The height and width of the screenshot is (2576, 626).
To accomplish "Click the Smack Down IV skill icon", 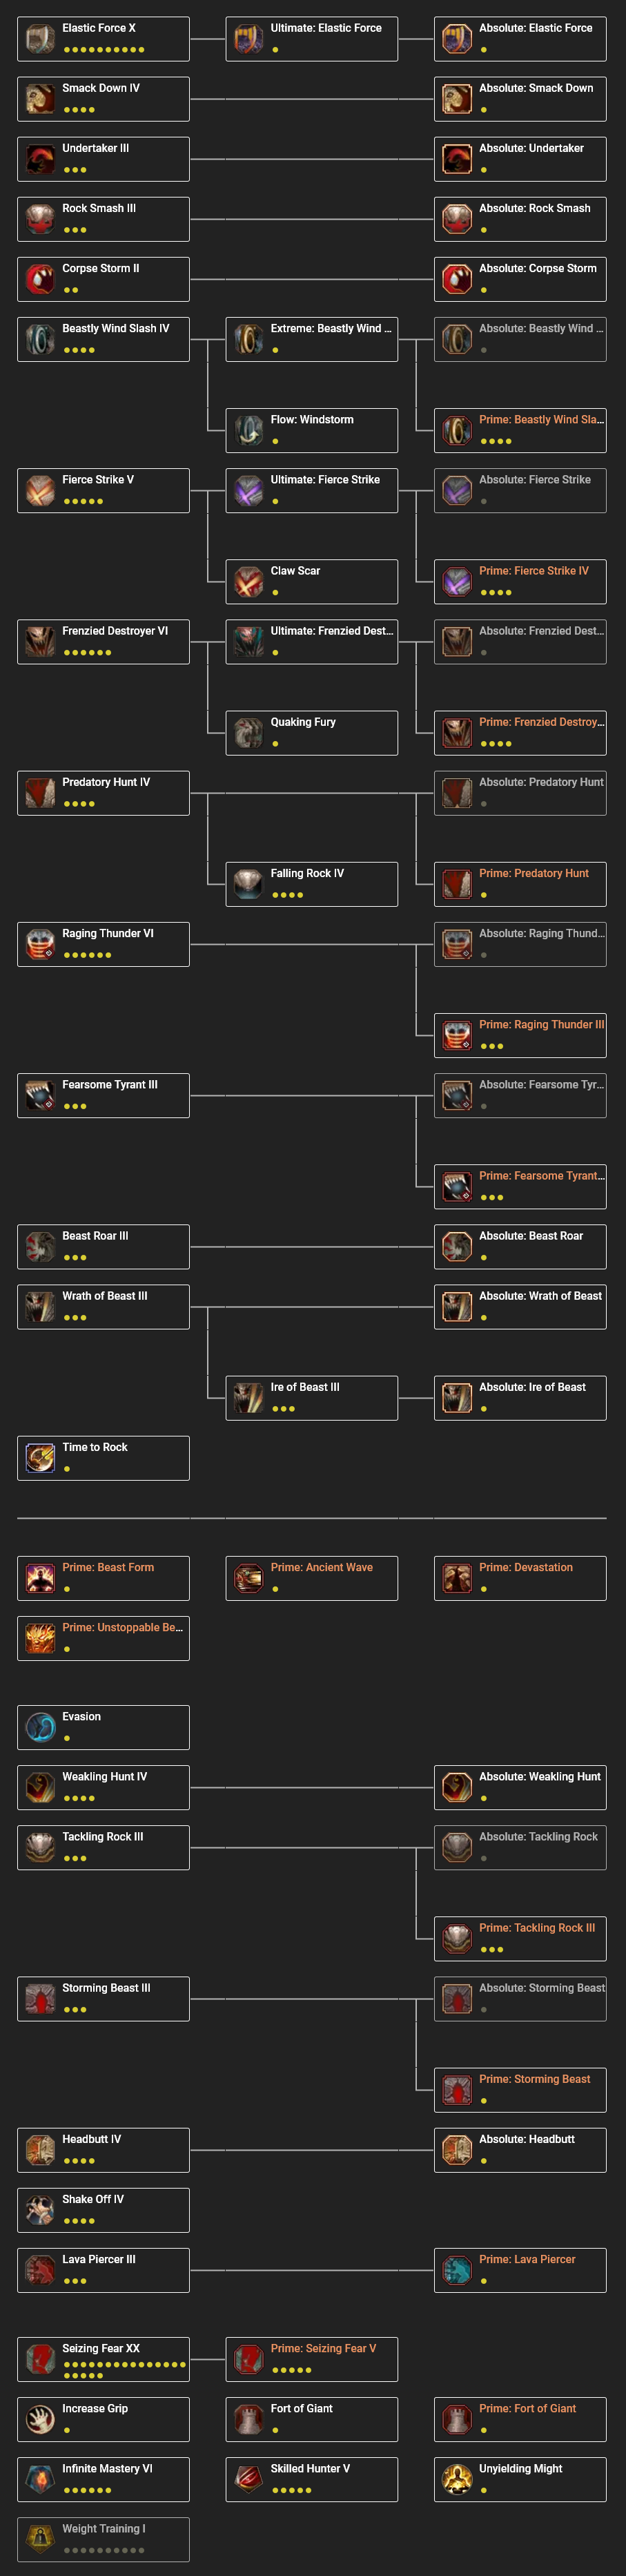I will [x=38, y=98].
